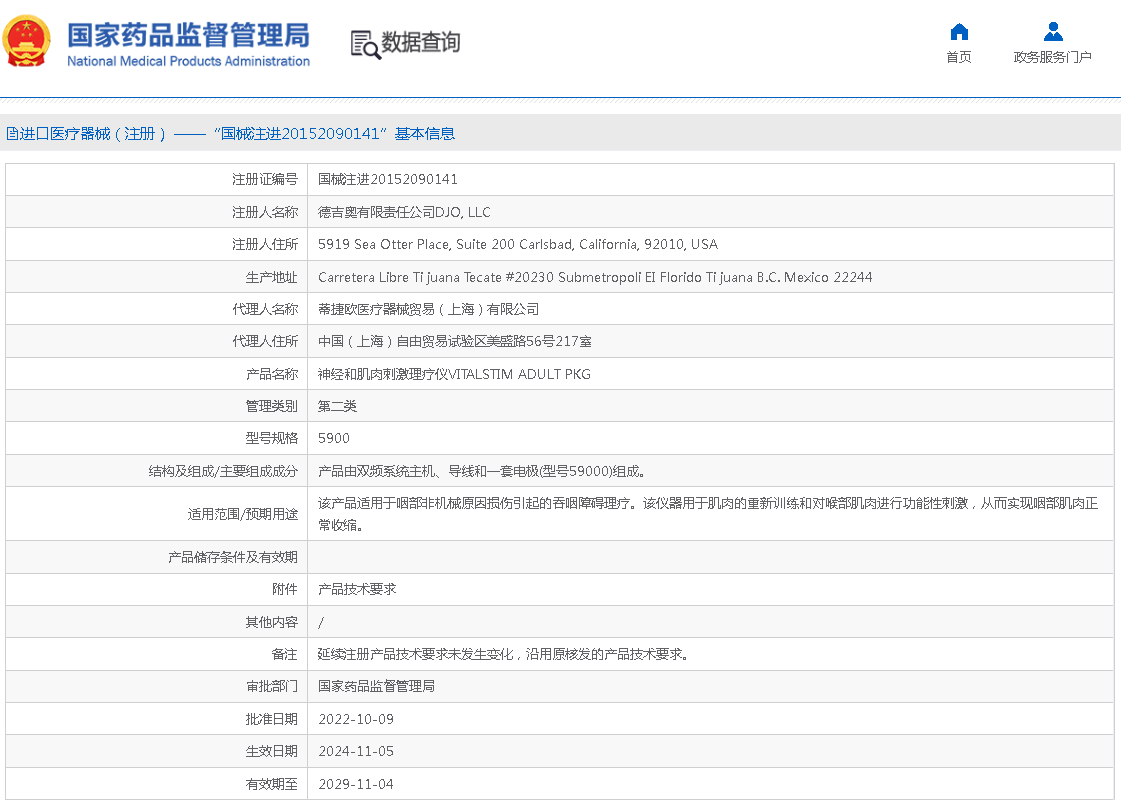
Task: Click the Tijuana production address value
Action: (x=594, y=277)
